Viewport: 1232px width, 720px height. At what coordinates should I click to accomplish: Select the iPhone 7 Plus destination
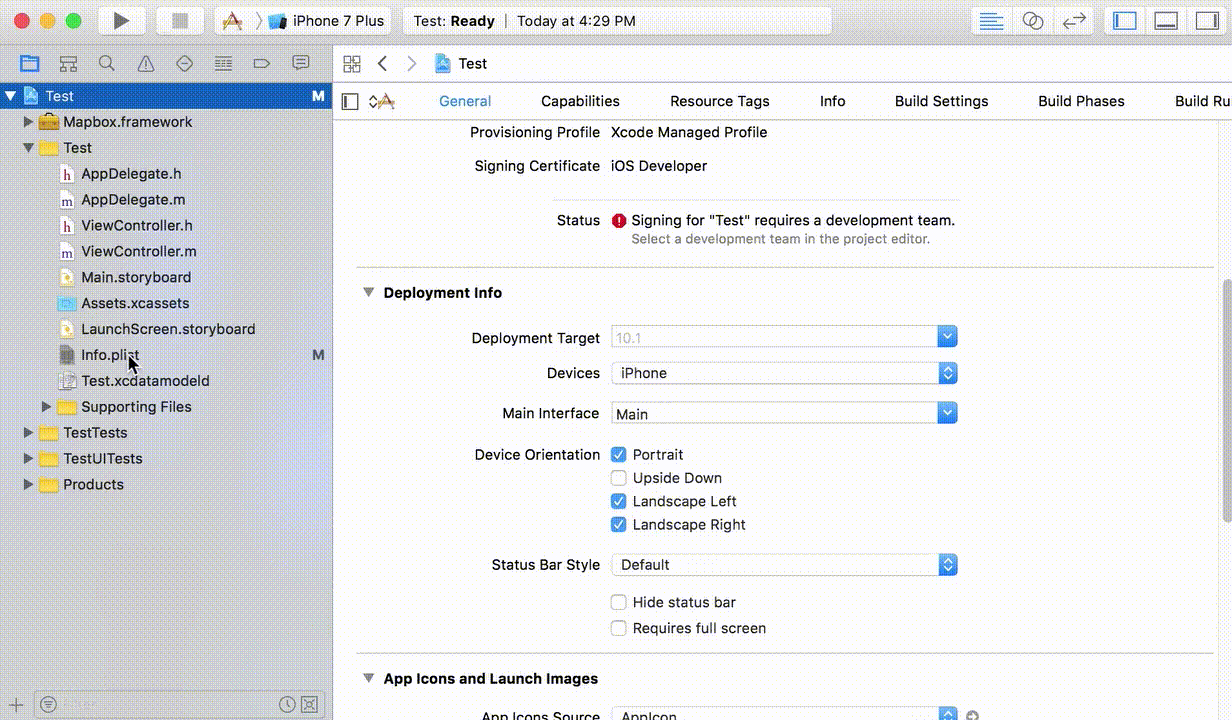[x=327, y=20]
